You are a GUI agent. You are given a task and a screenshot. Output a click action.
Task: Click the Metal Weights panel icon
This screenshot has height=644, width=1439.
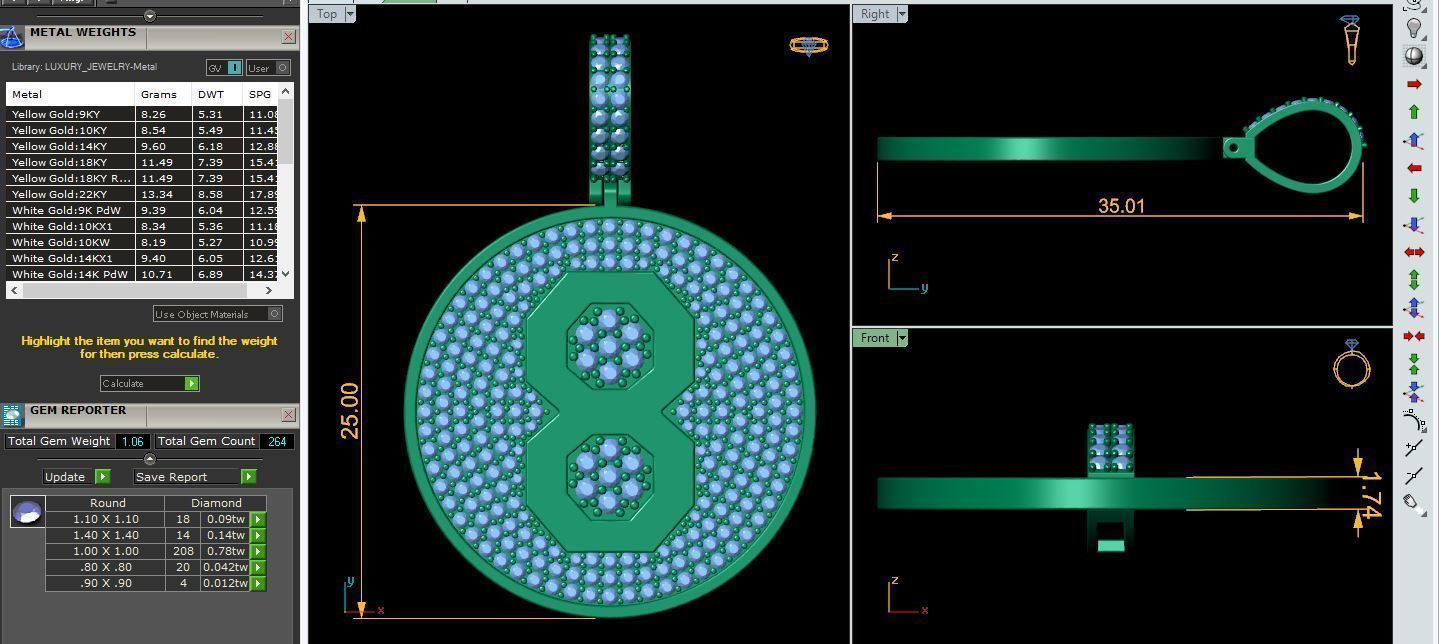[x=11, y=38]
